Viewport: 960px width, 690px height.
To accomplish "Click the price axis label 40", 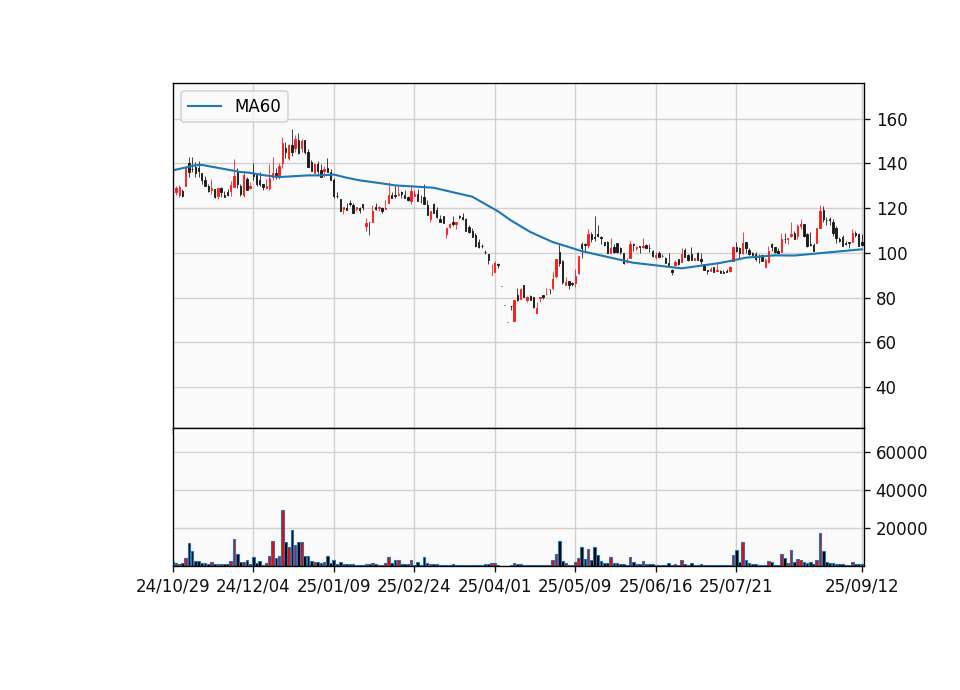I will [887, 388].
